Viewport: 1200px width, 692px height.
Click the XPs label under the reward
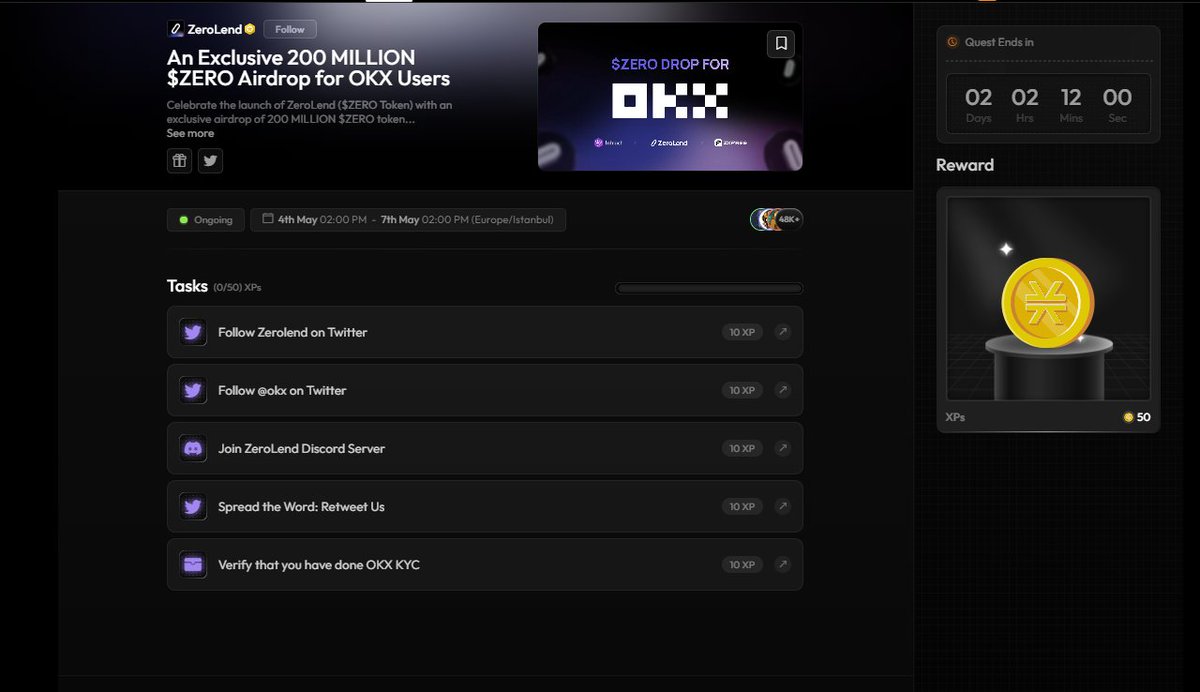955,417
